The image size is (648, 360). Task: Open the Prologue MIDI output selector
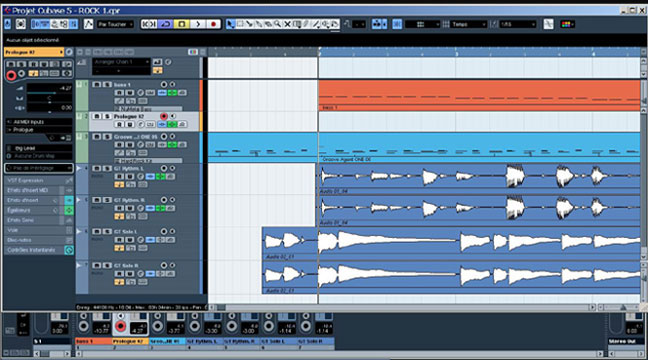[40, 130]
